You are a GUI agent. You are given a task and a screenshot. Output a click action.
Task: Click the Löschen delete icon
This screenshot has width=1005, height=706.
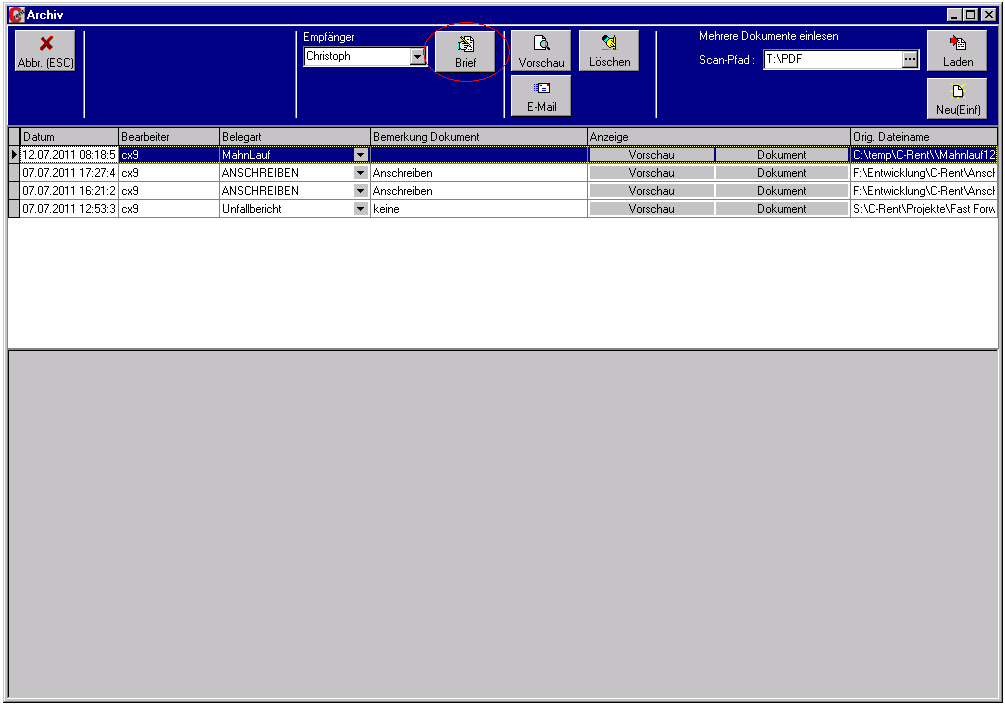tap(610, 48)
